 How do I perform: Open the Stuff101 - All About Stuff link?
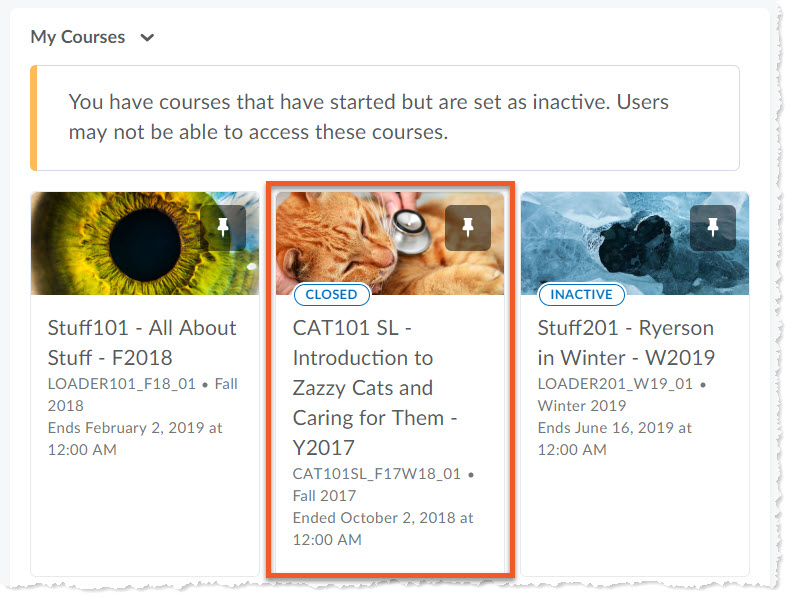[142, 342]
